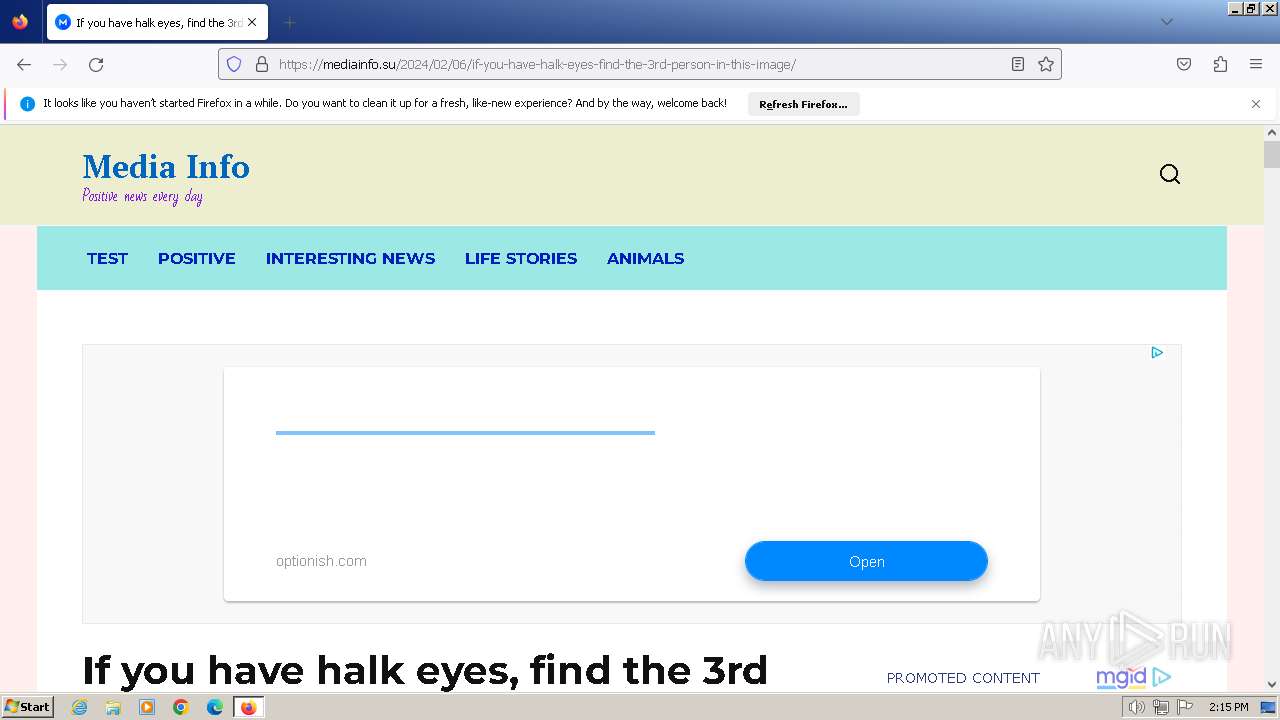Click the AdChoices icon on the ad

[x=1157, y=352]
